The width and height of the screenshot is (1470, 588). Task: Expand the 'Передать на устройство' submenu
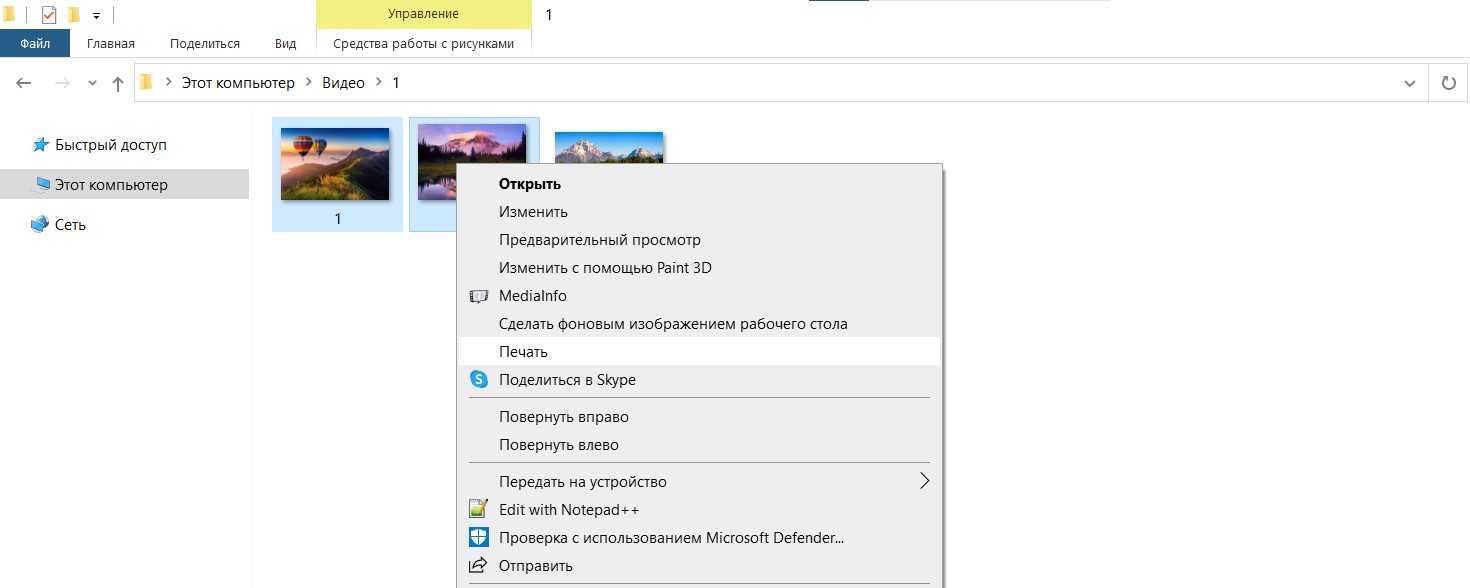[924, 481]
